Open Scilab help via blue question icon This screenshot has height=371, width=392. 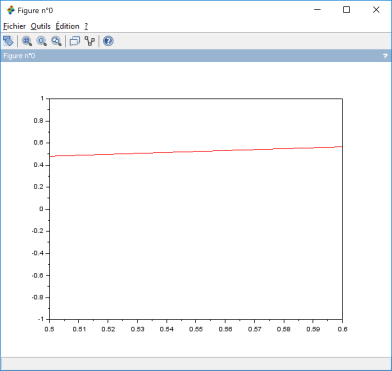point(108,41)
